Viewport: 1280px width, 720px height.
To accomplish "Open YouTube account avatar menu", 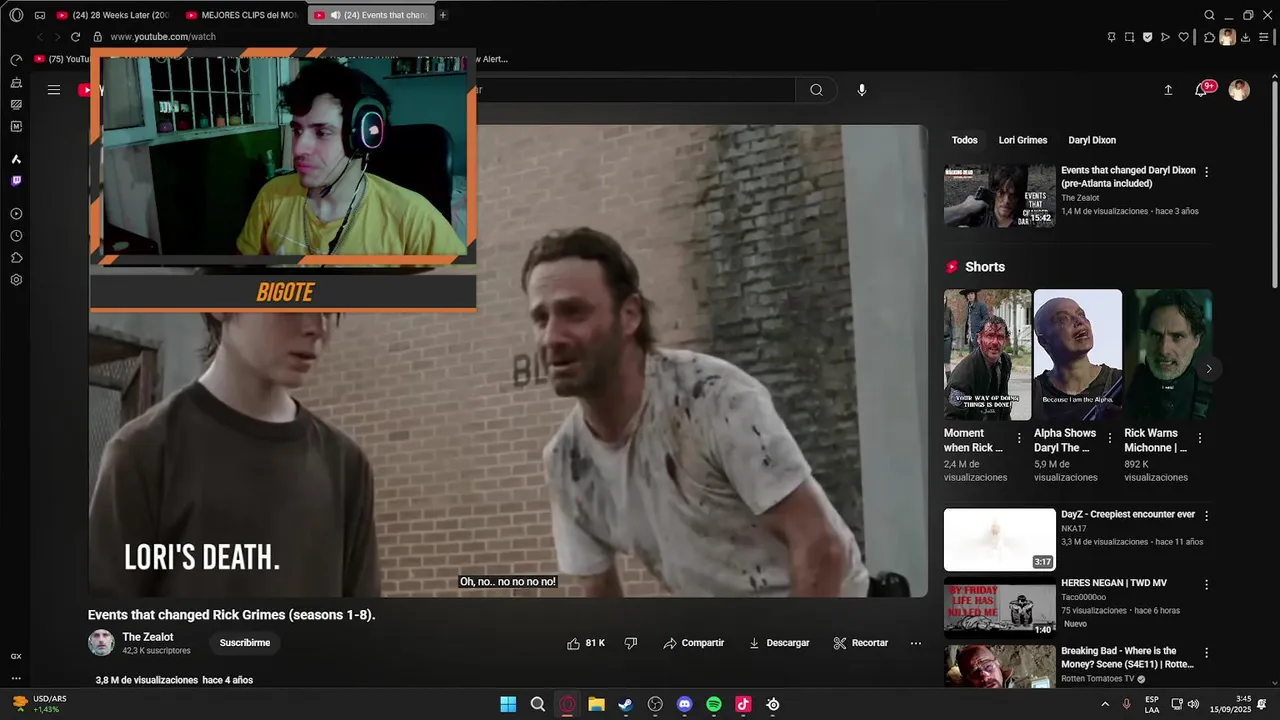I will click(1239, 90).
